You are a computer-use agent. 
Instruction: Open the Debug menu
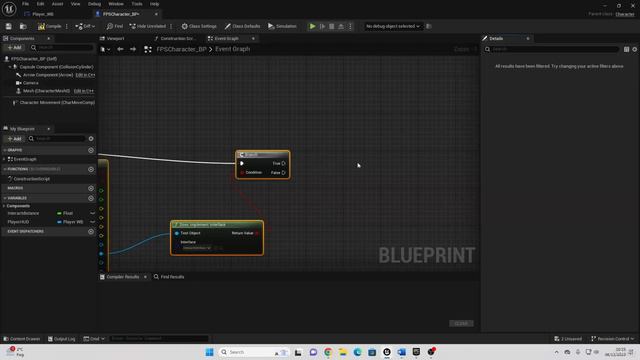[94, 4]
